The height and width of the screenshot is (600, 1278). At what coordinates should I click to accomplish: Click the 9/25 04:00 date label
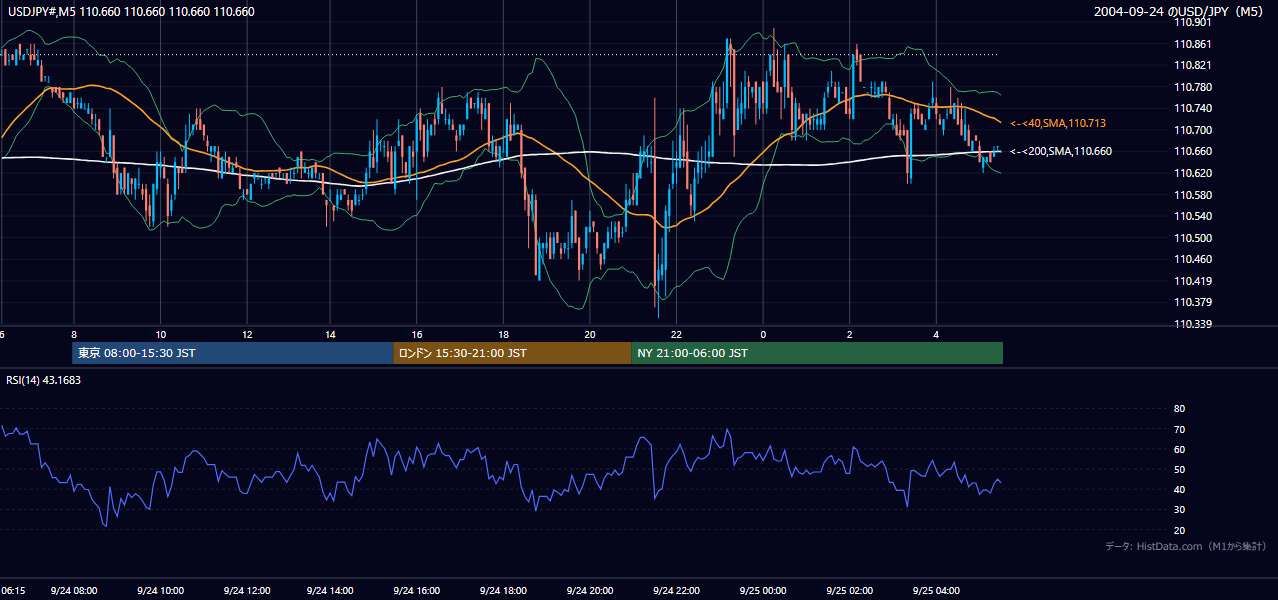click(936, 590)
